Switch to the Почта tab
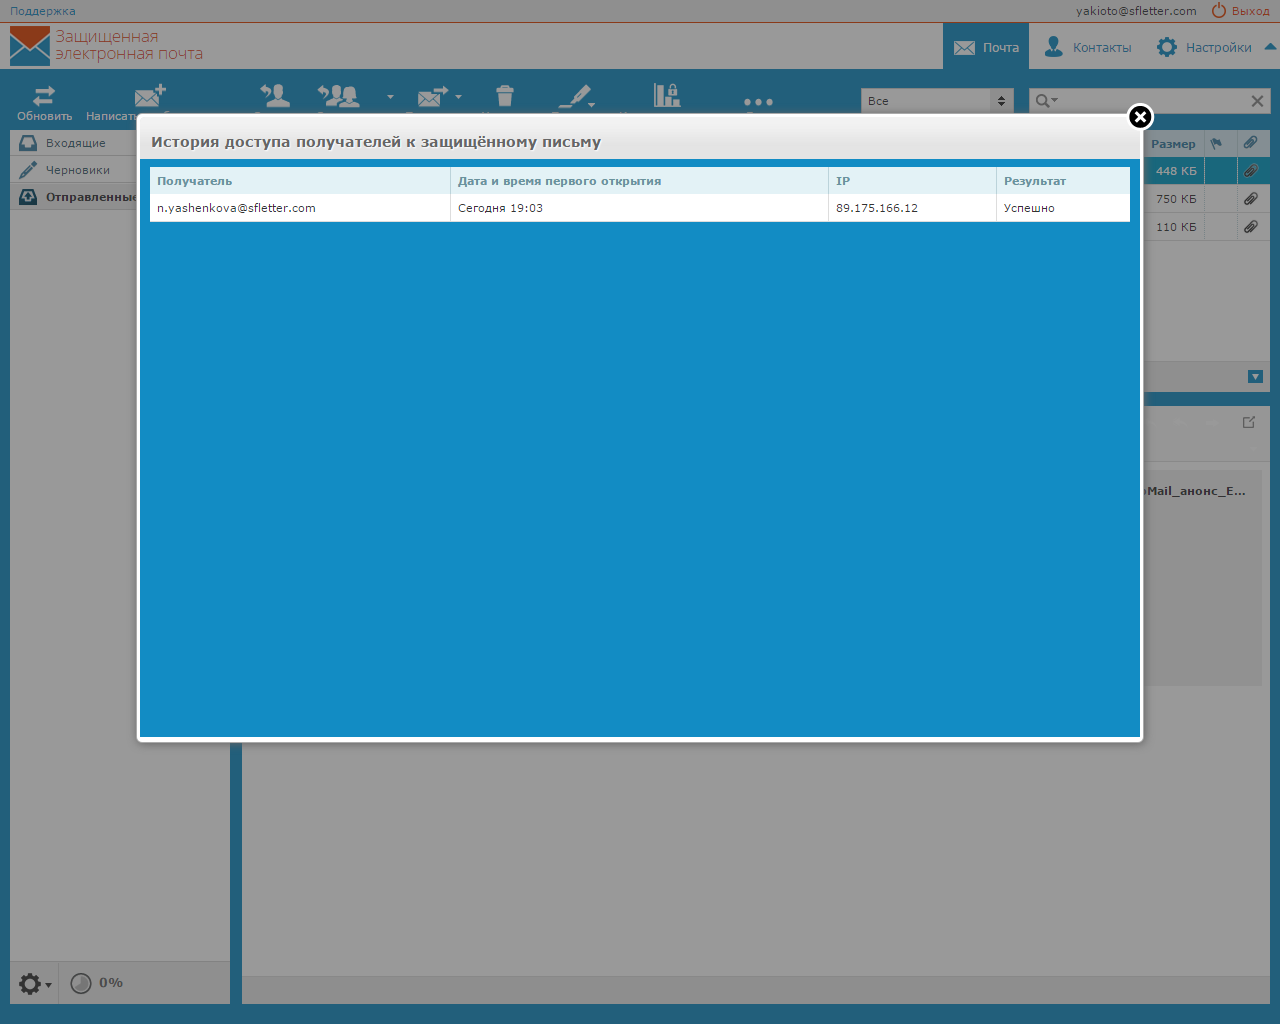Image resolution: width=1280 pixels, height=1024 pixels. click(986, 47)
